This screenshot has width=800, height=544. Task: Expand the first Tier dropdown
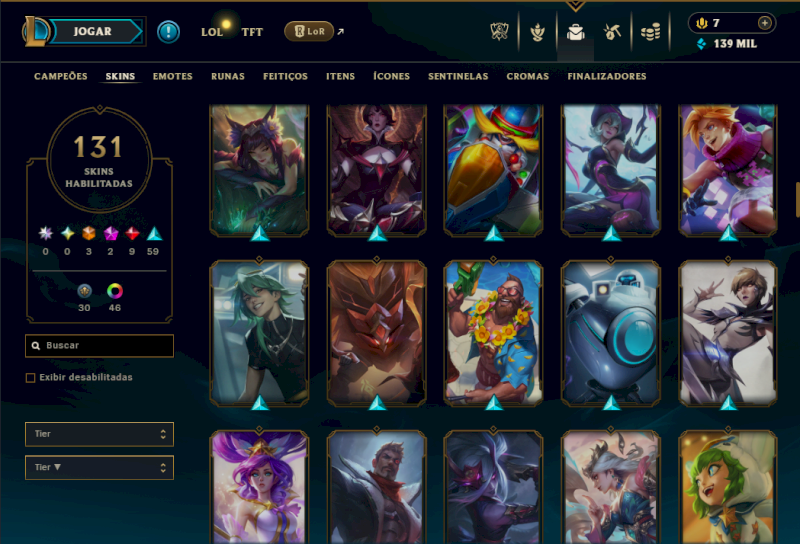pyautogui.click(x=99, y=434)
